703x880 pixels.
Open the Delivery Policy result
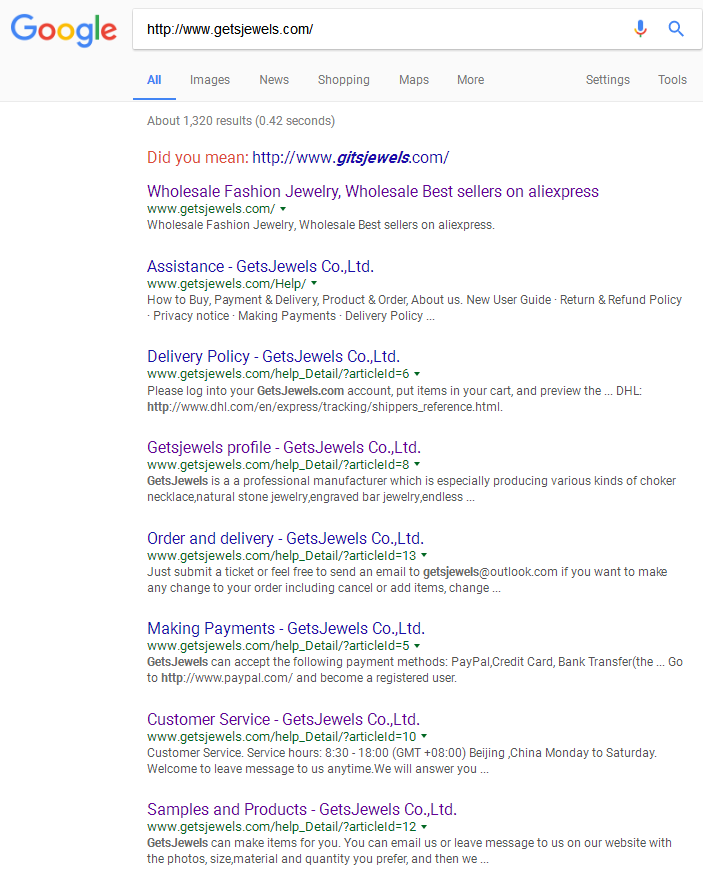273,357
